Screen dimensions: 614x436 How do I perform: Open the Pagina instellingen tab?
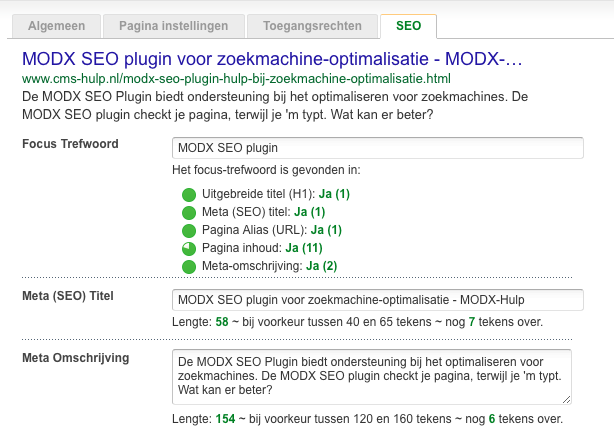173,26
